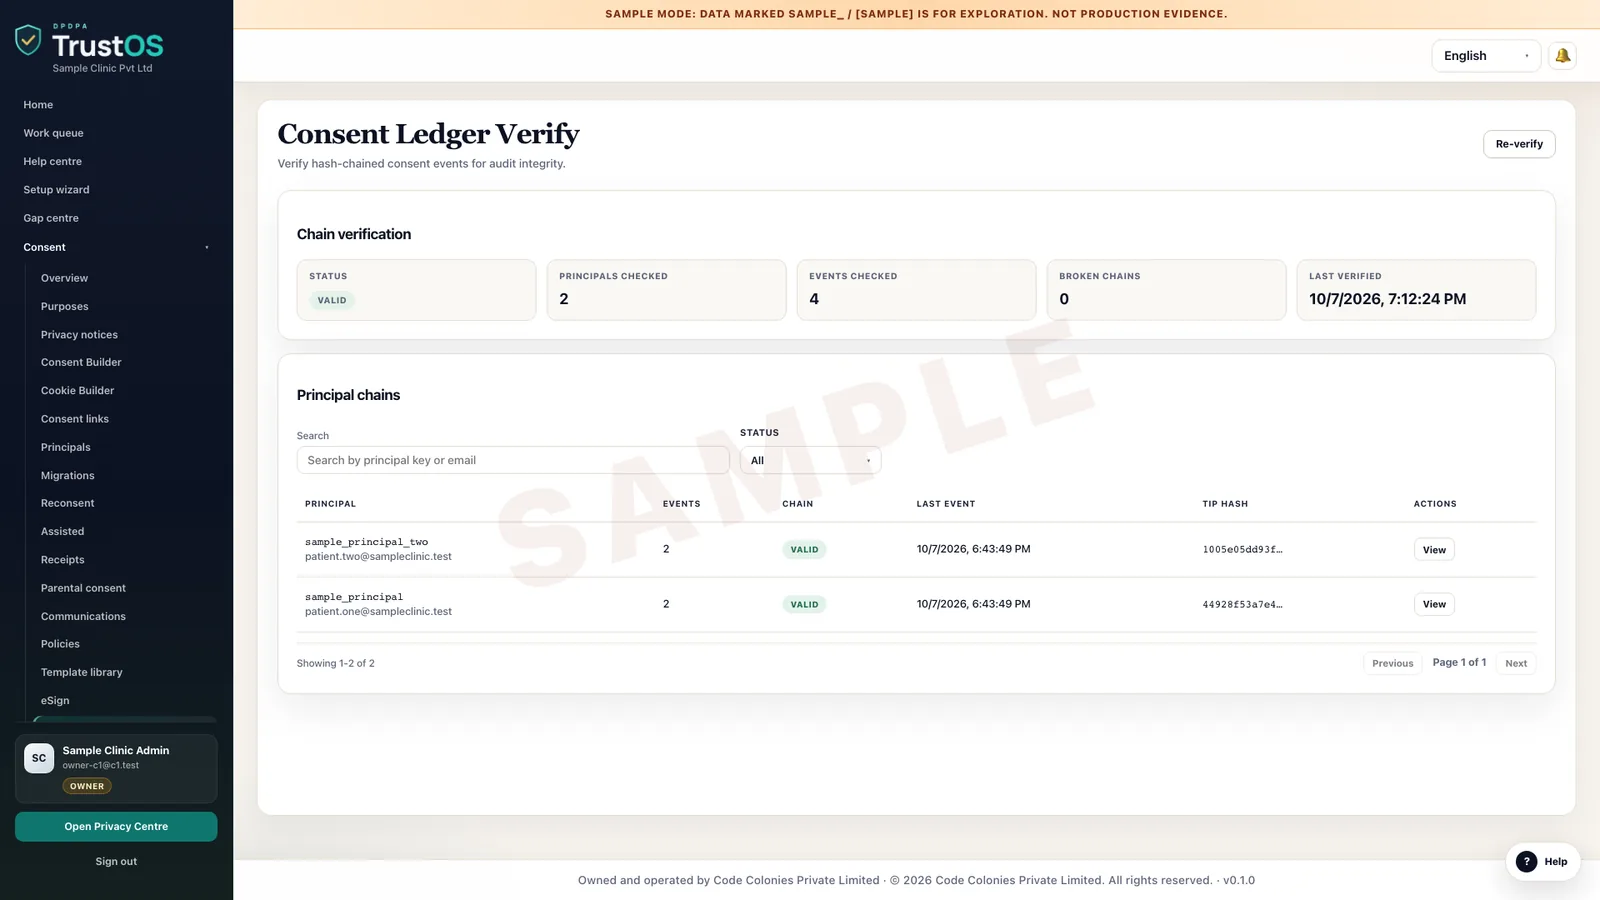Click the Previous pagination button
Viewport: 1600px width, 900px height.
[x=1392, y=663]
